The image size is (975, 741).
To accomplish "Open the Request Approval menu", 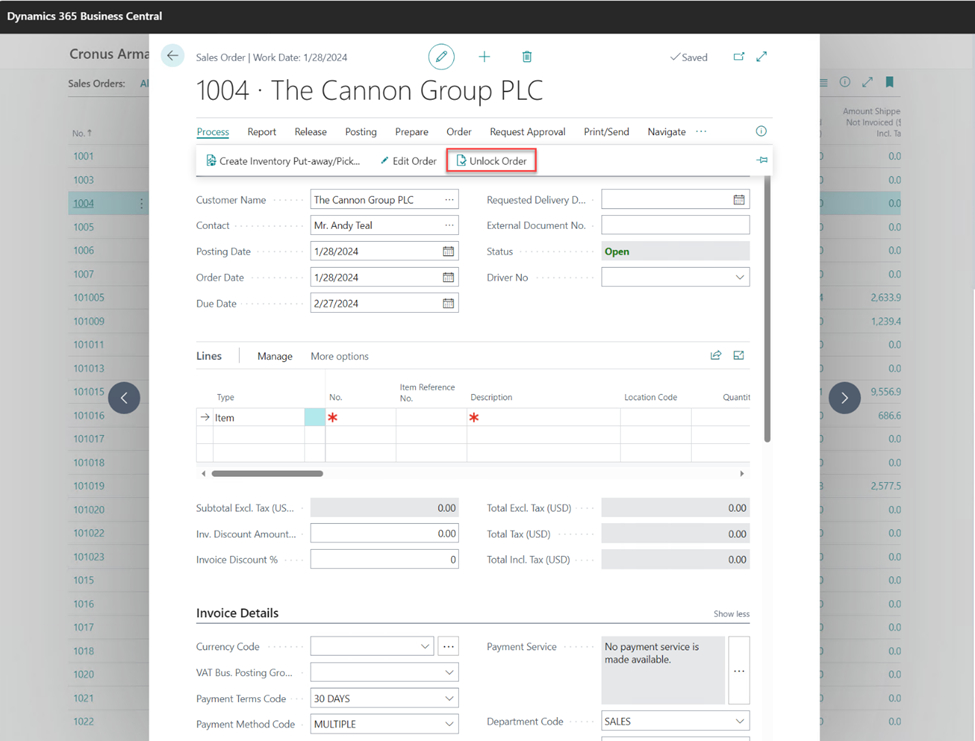I will (527, 132).
